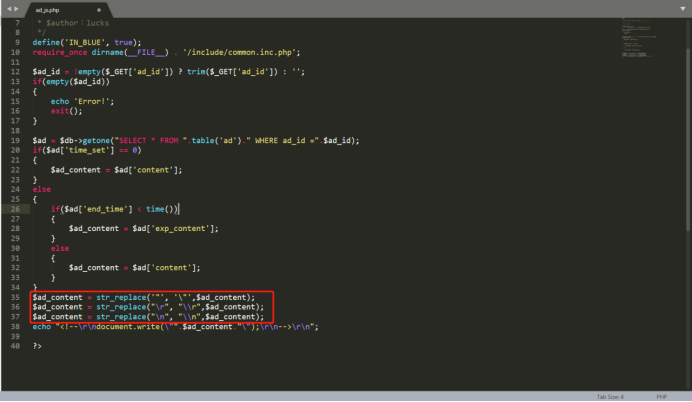Click the $ad['content'] assignment on line 22
692x402 pixels.
[116, 170]
